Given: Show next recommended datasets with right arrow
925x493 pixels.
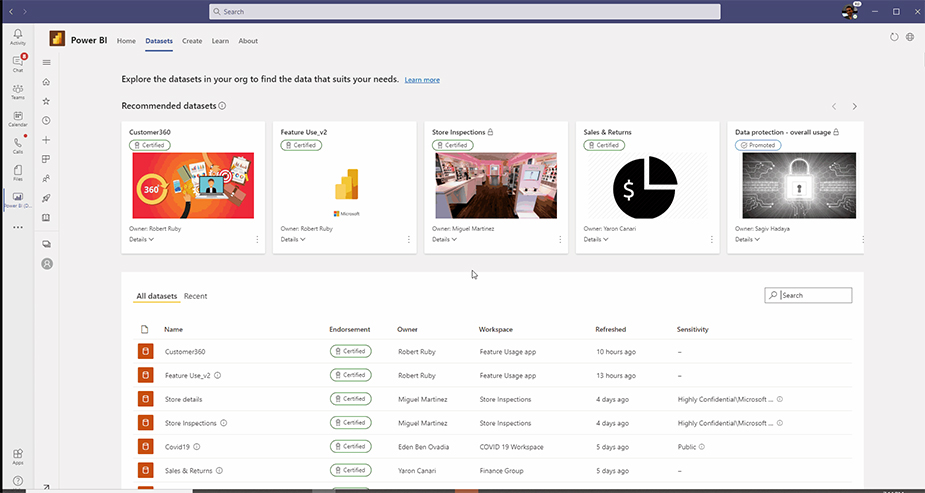Looking at the screenshot, I should click(x=854, y=107).
